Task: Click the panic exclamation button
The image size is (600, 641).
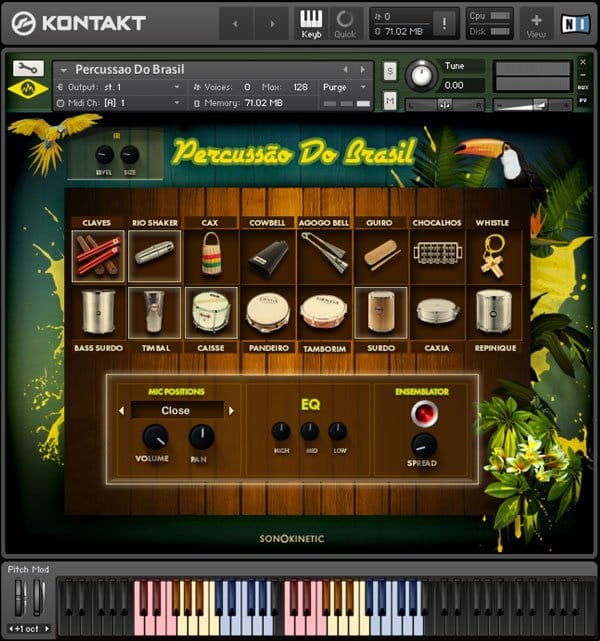Action: [x=444, y=23]
